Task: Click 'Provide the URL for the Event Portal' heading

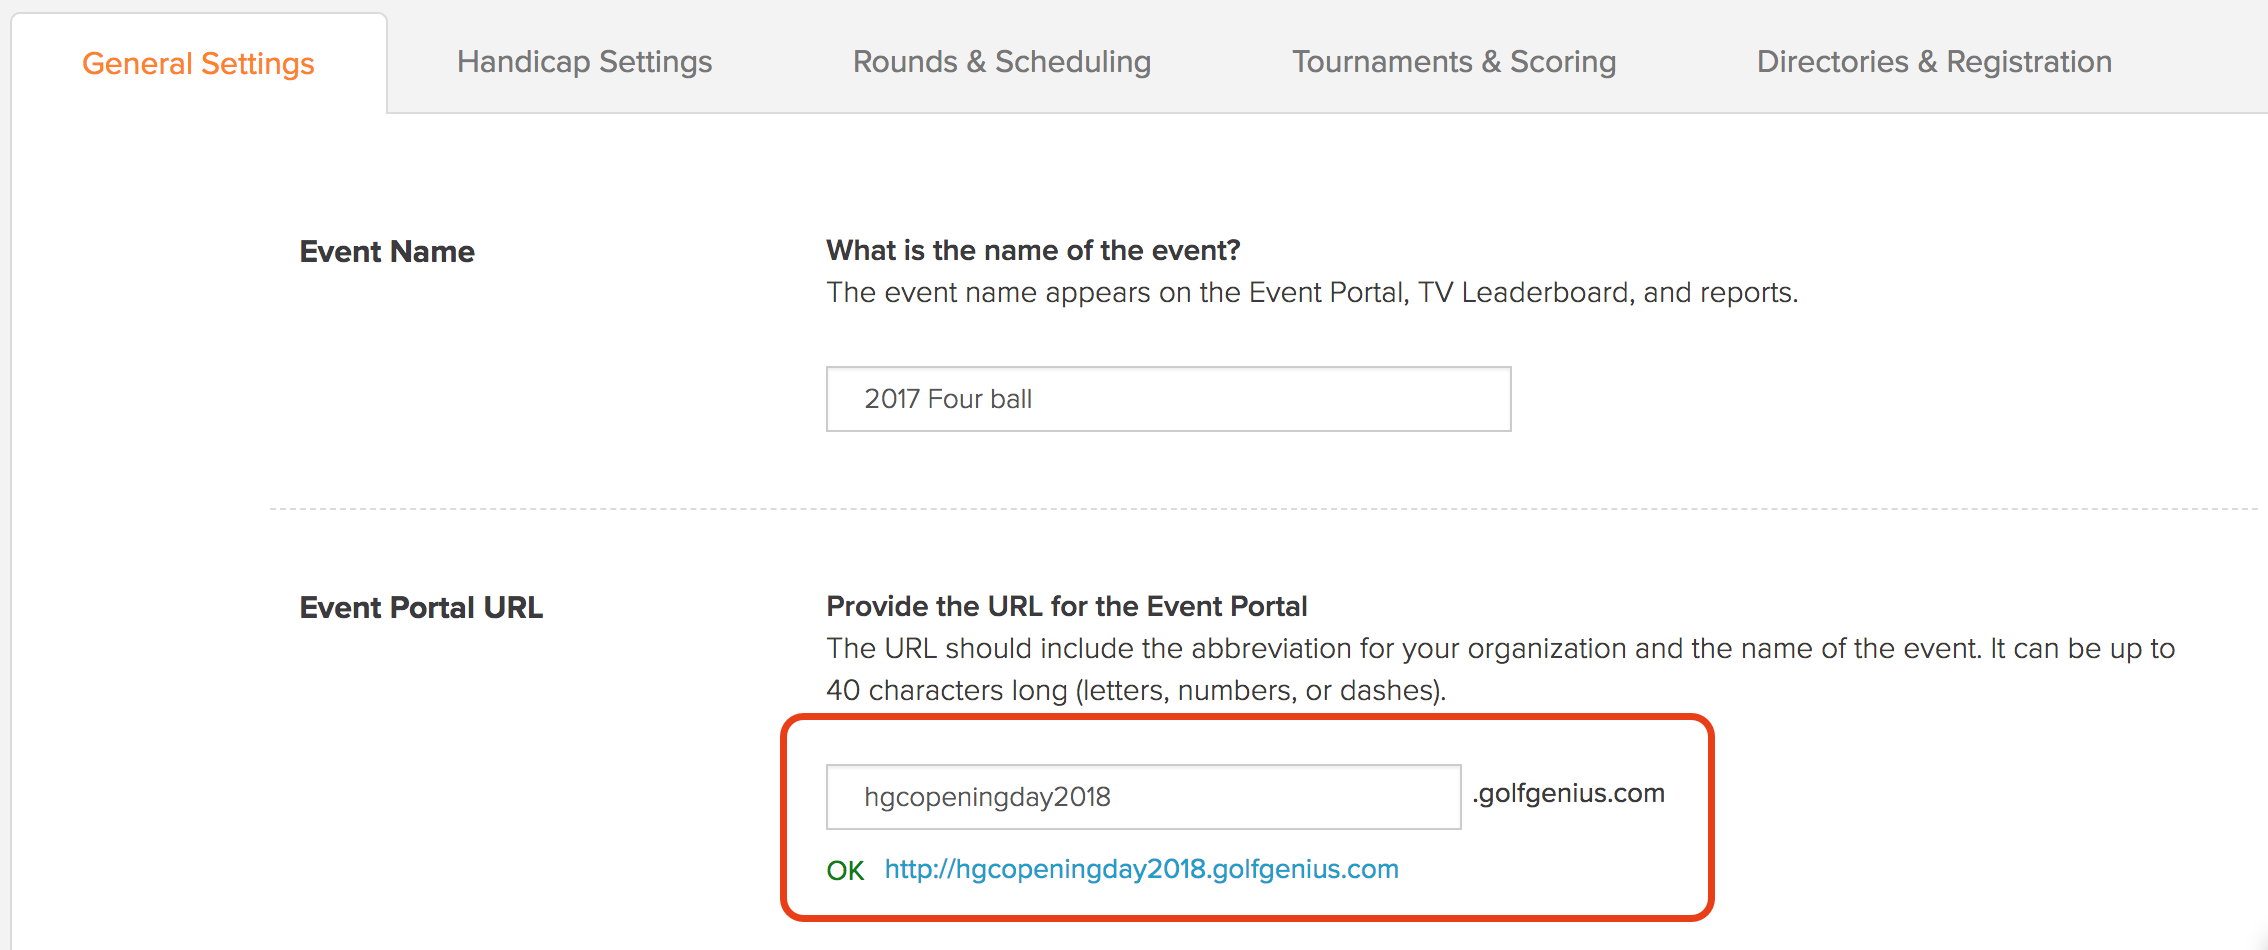Action: (x=1066, y=606)
